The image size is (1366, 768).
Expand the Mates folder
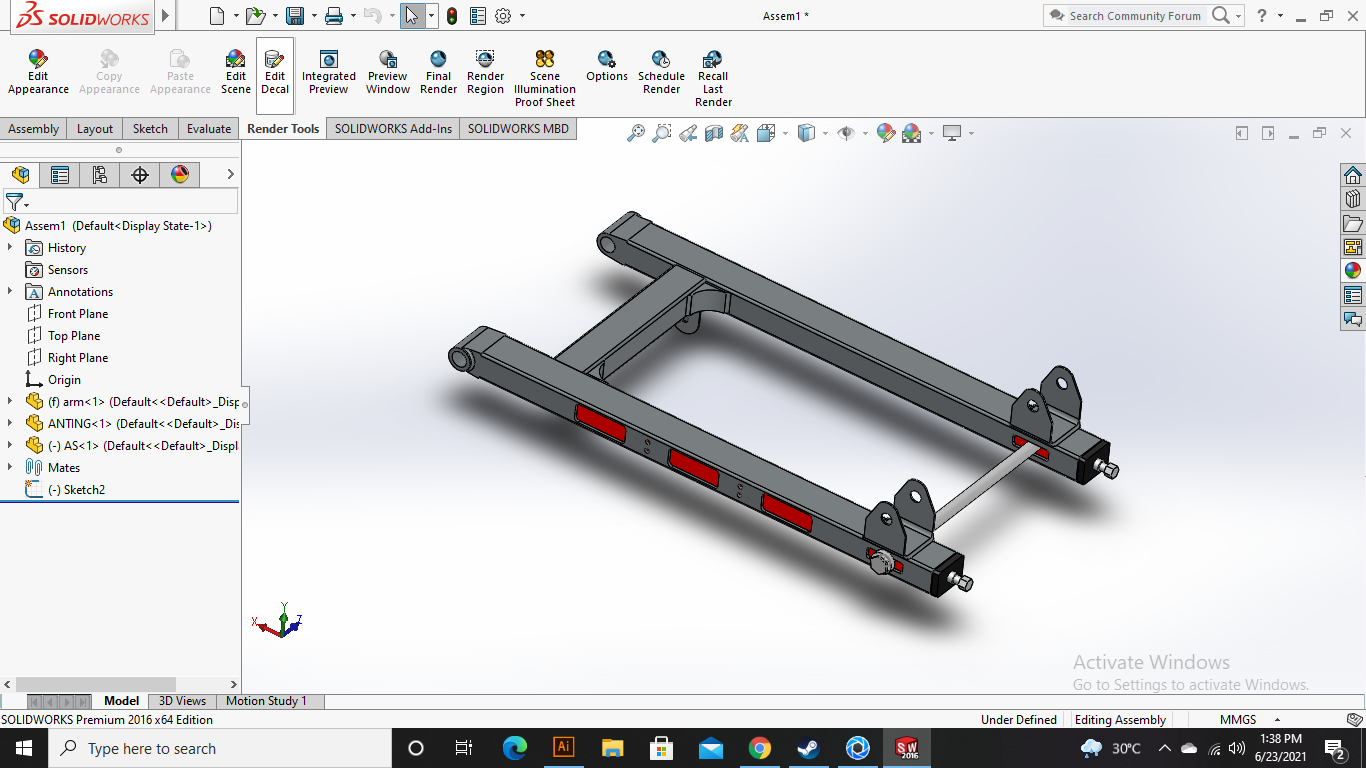[10, 467]
